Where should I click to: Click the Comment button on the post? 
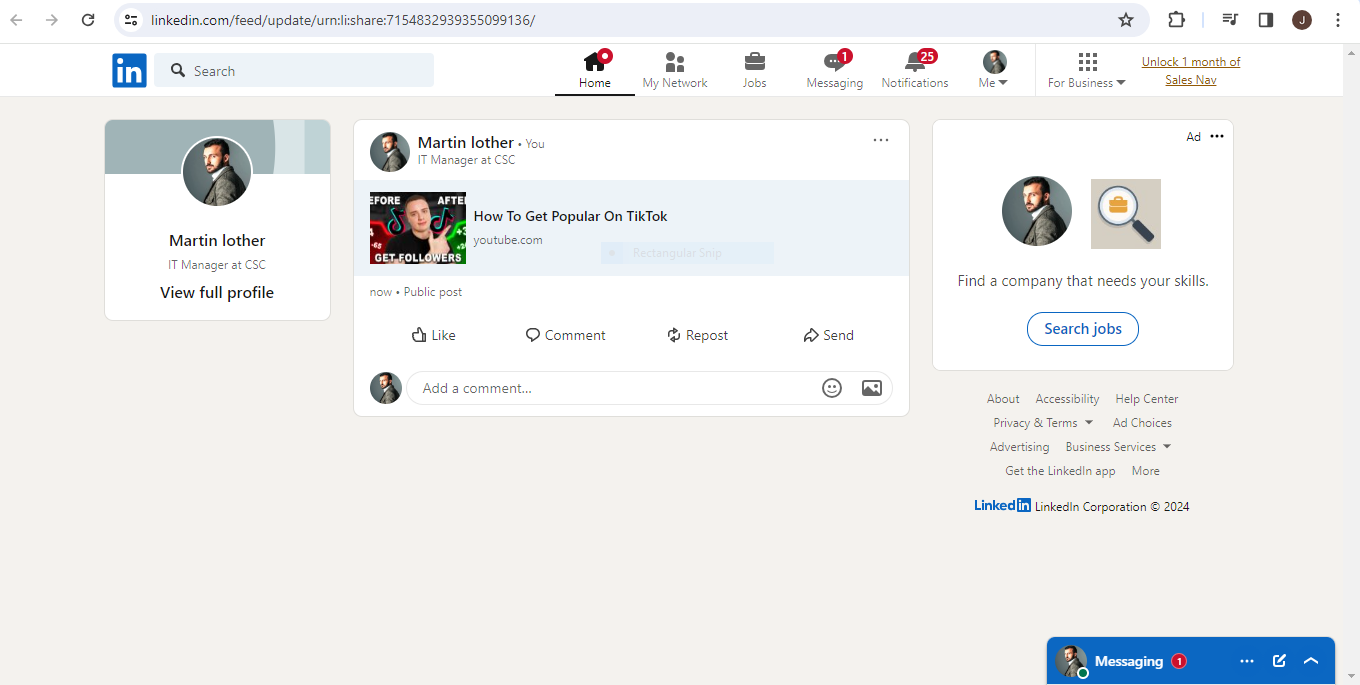[566, 335]
